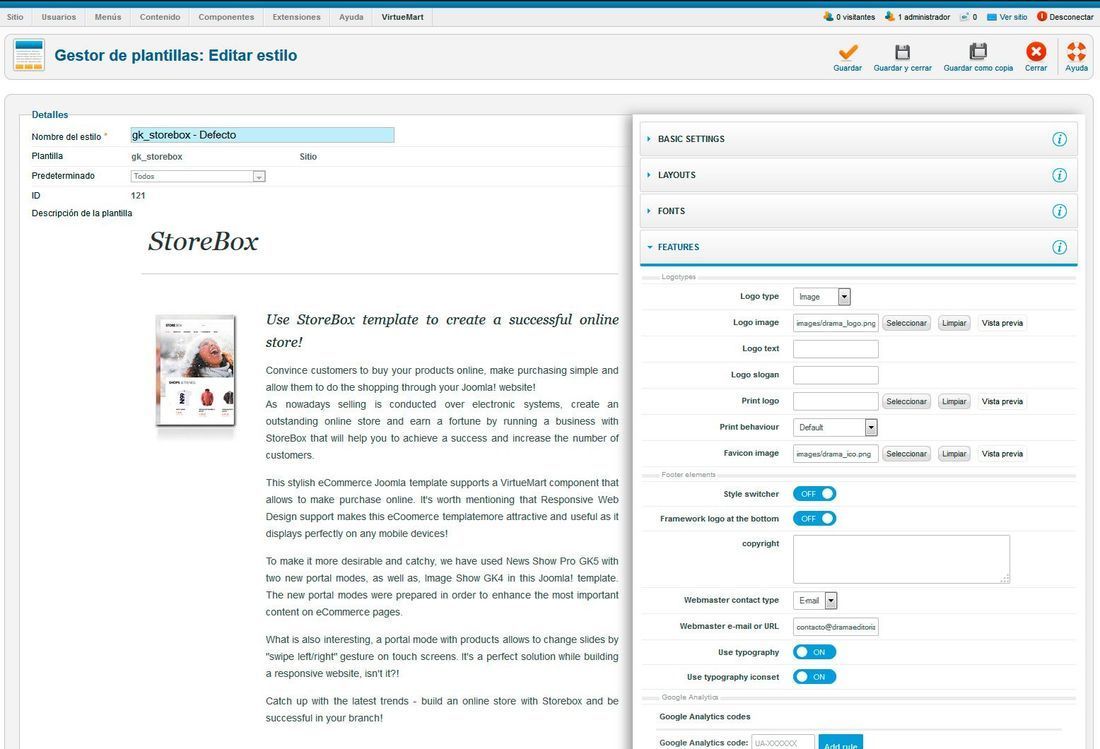The width and height of the screenshot is (1100, 749).
Task: Click the Basic Settings info icon
Action: click(x=1059, y=139)
